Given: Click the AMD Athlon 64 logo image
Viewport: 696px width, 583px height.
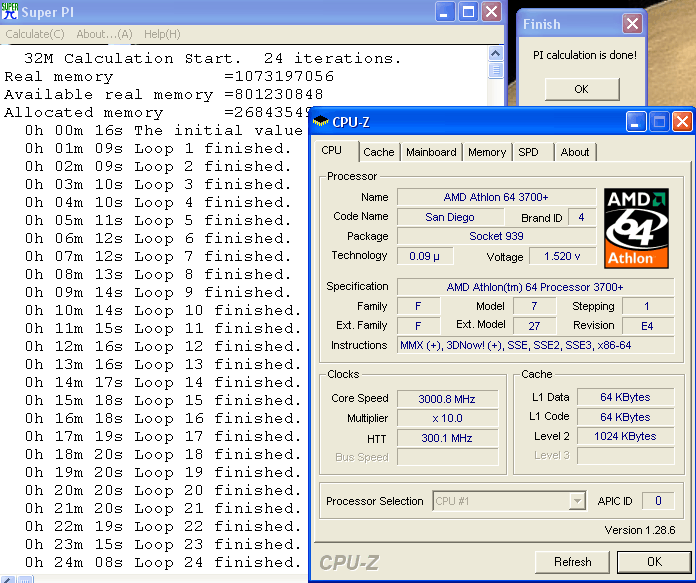Looking at the screenshot, I should pyautogui.click(x=636, y=228).
